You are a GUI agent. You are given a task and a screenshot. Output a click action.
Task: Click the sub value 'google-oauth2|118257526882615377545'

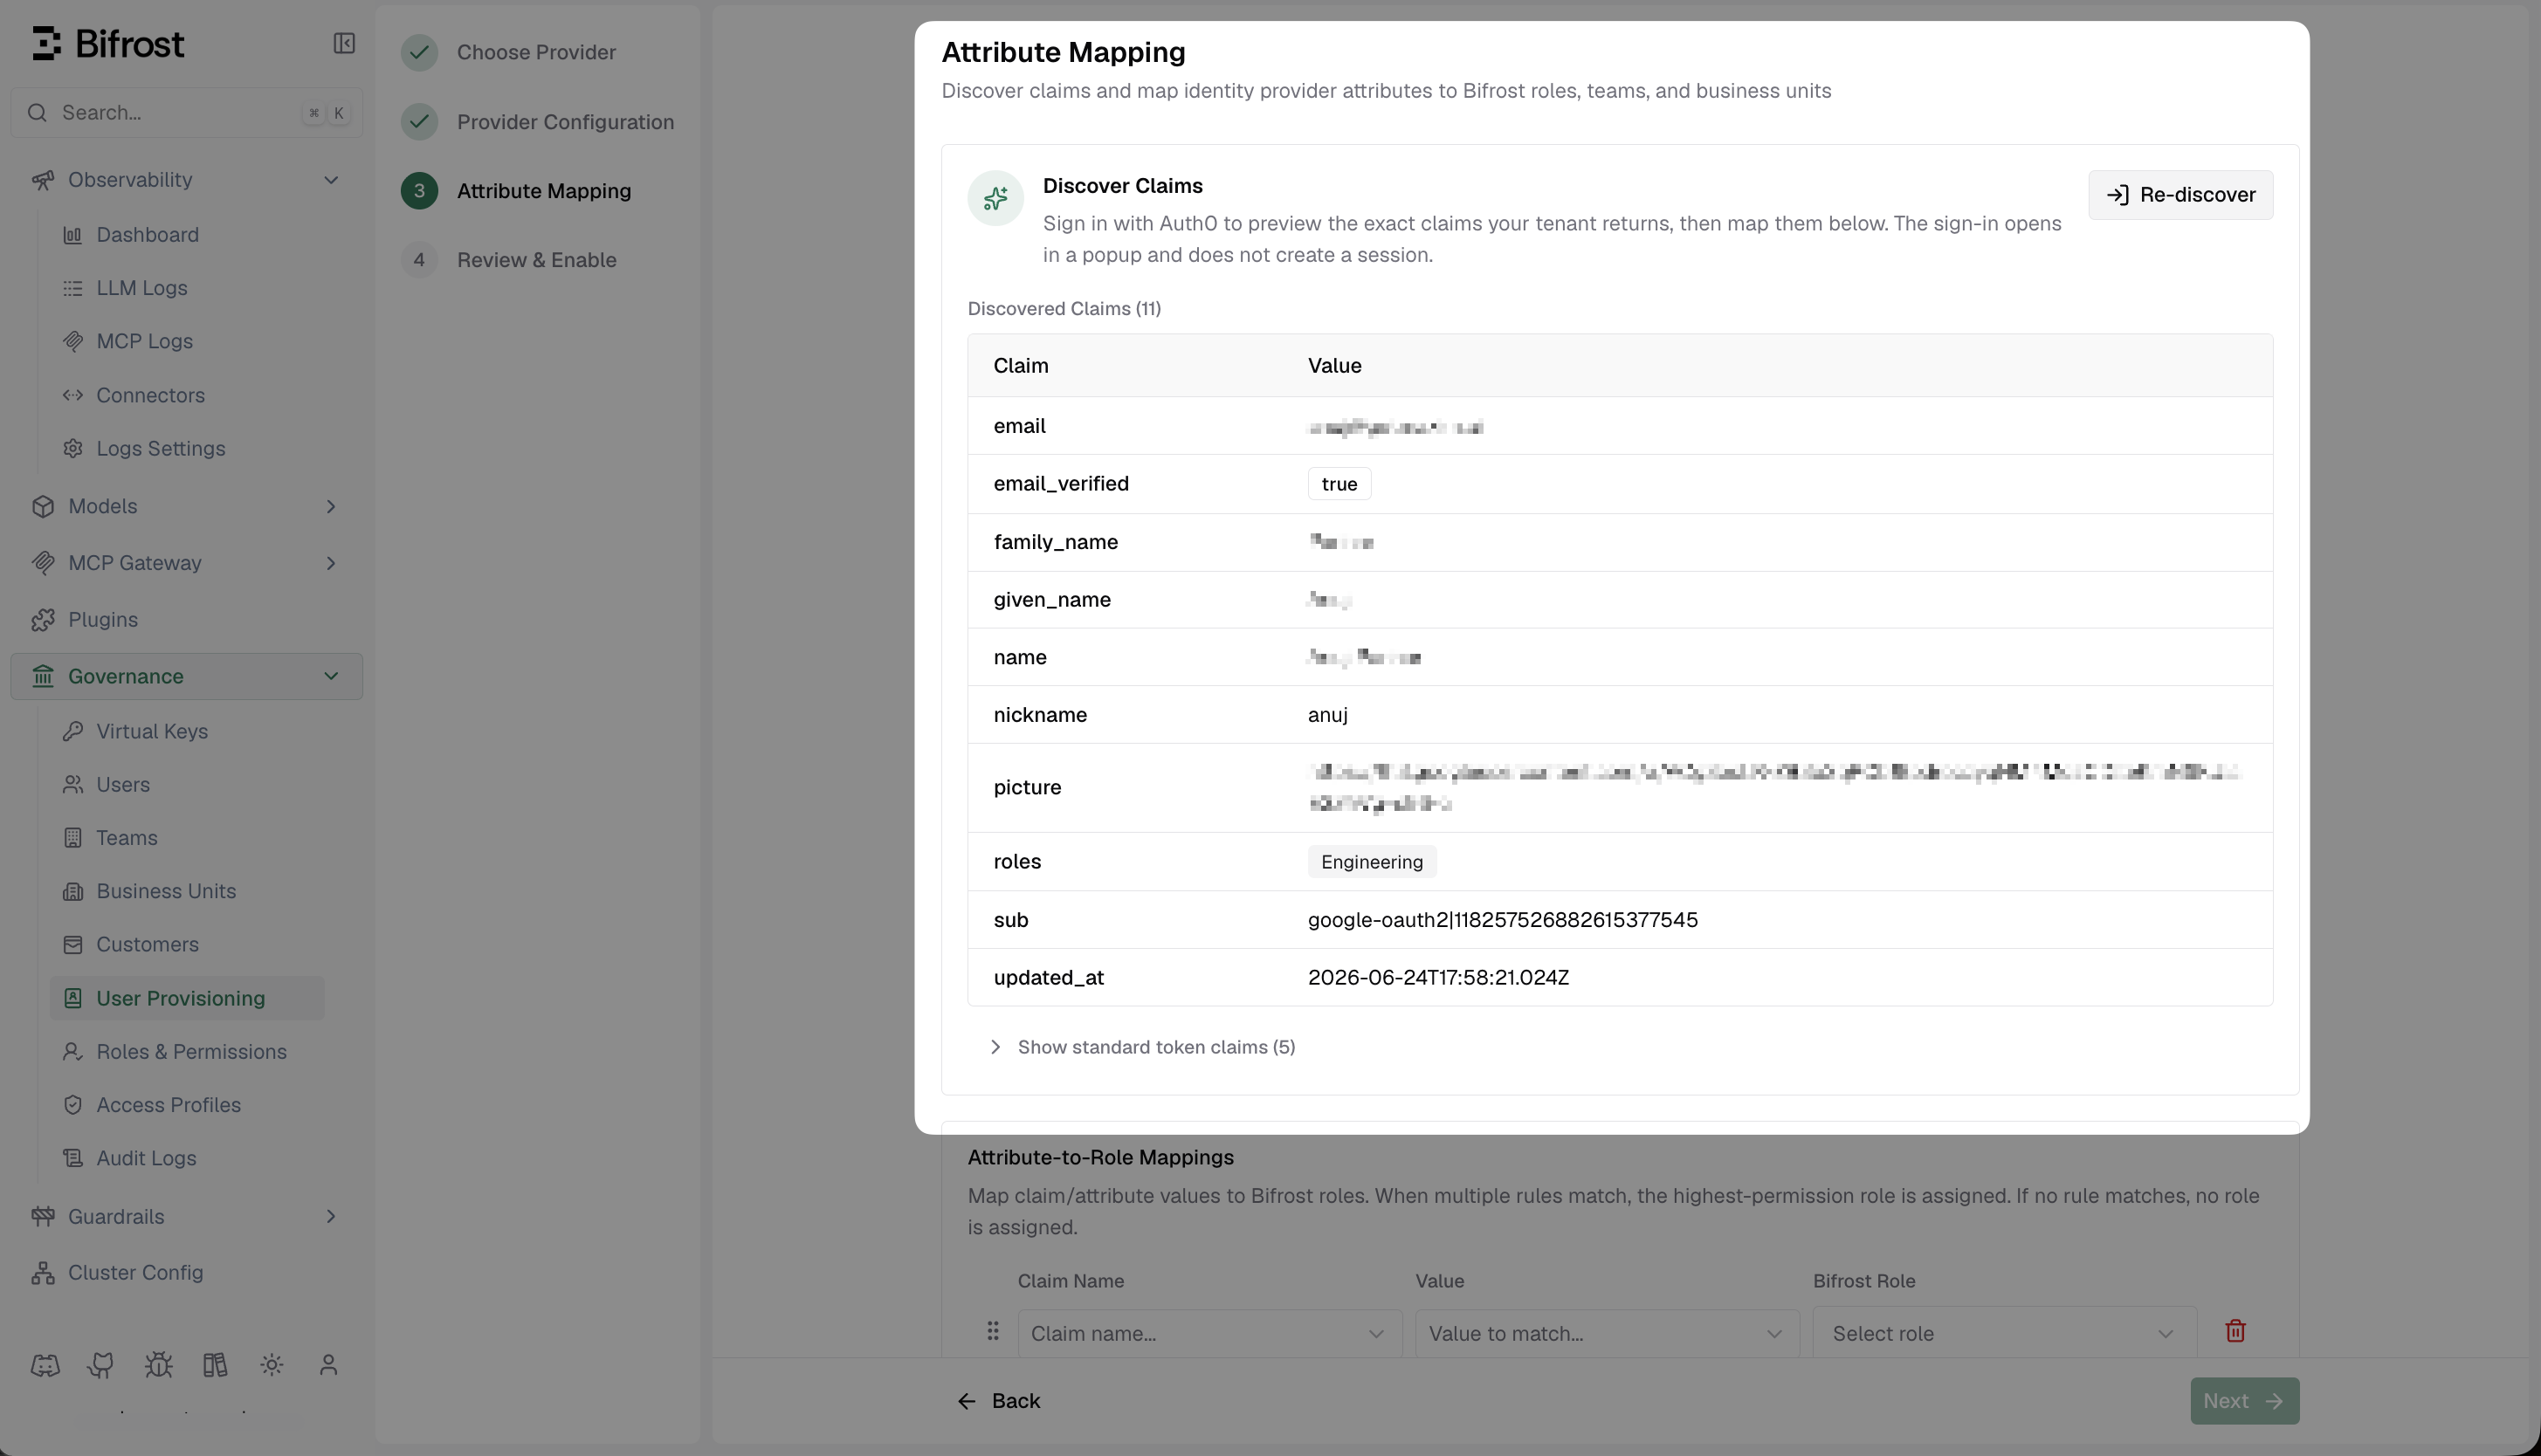coord(1502,920)
